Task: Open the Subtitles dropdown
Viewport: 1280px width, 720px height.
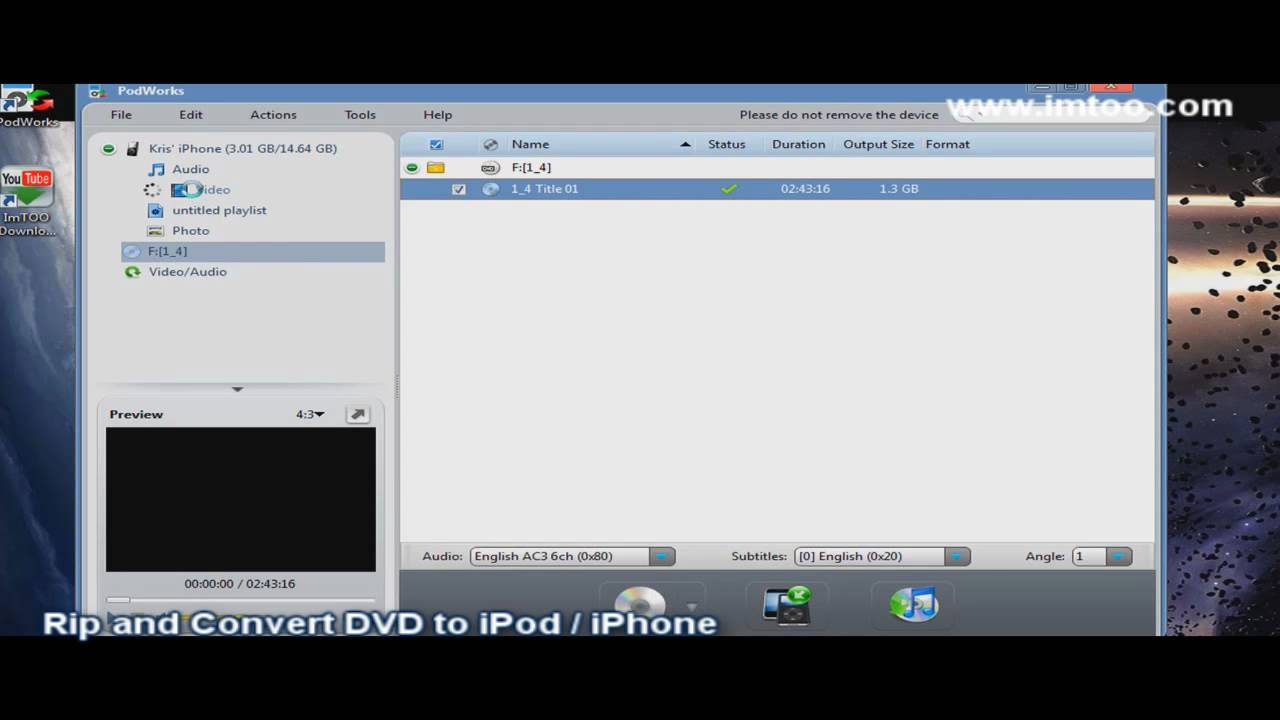Action: click(x=957, y=556)
